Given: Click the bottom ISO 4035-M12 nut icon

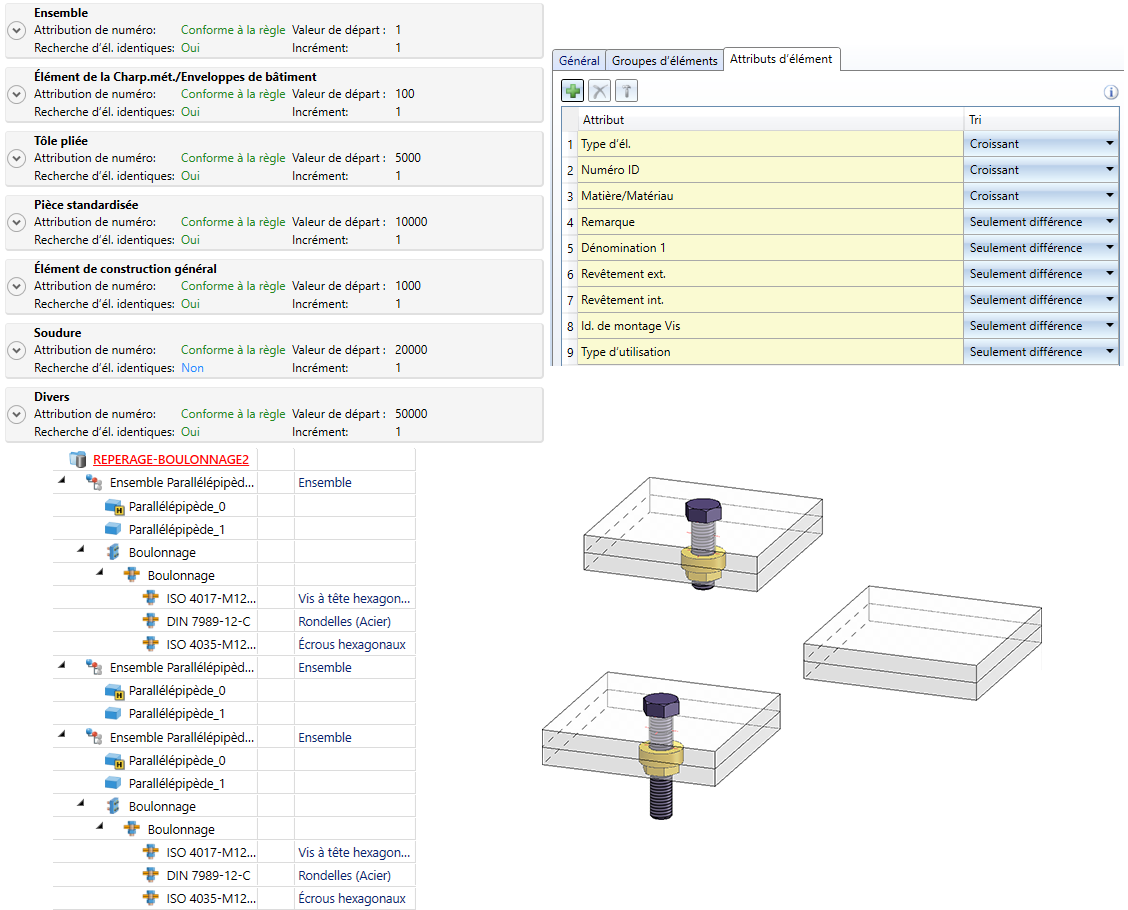Looking at the screenshot, I should [x=151, y=899].
